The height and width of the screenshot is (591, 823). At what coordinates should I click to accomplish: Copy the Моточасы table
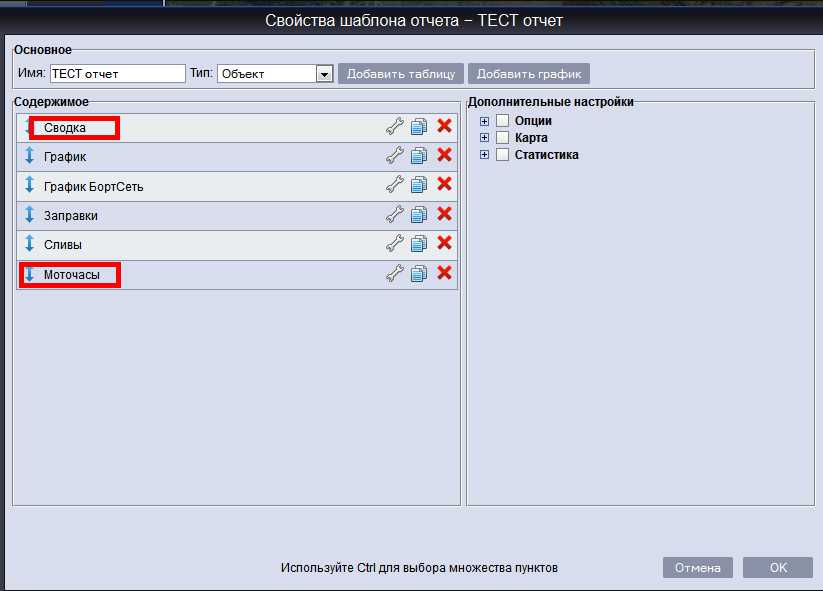pos(419,273)
